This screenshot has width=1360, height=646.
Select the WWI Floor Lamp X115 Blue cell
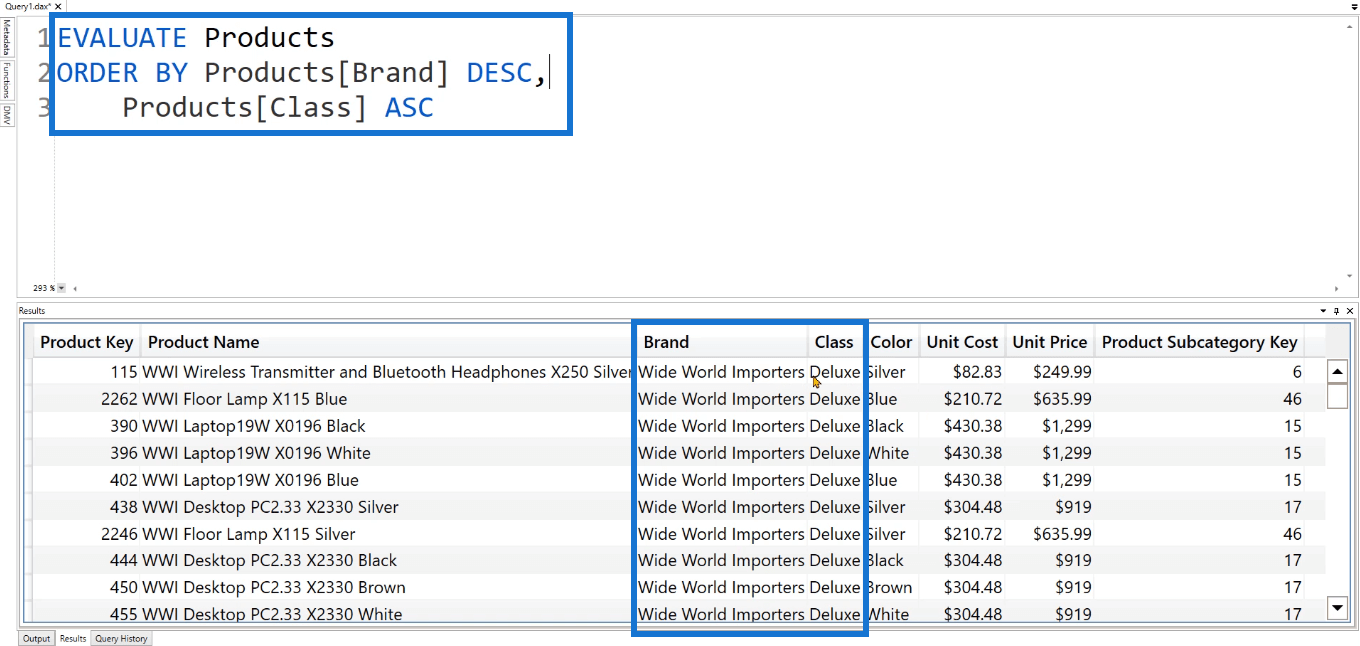point(387,399)
